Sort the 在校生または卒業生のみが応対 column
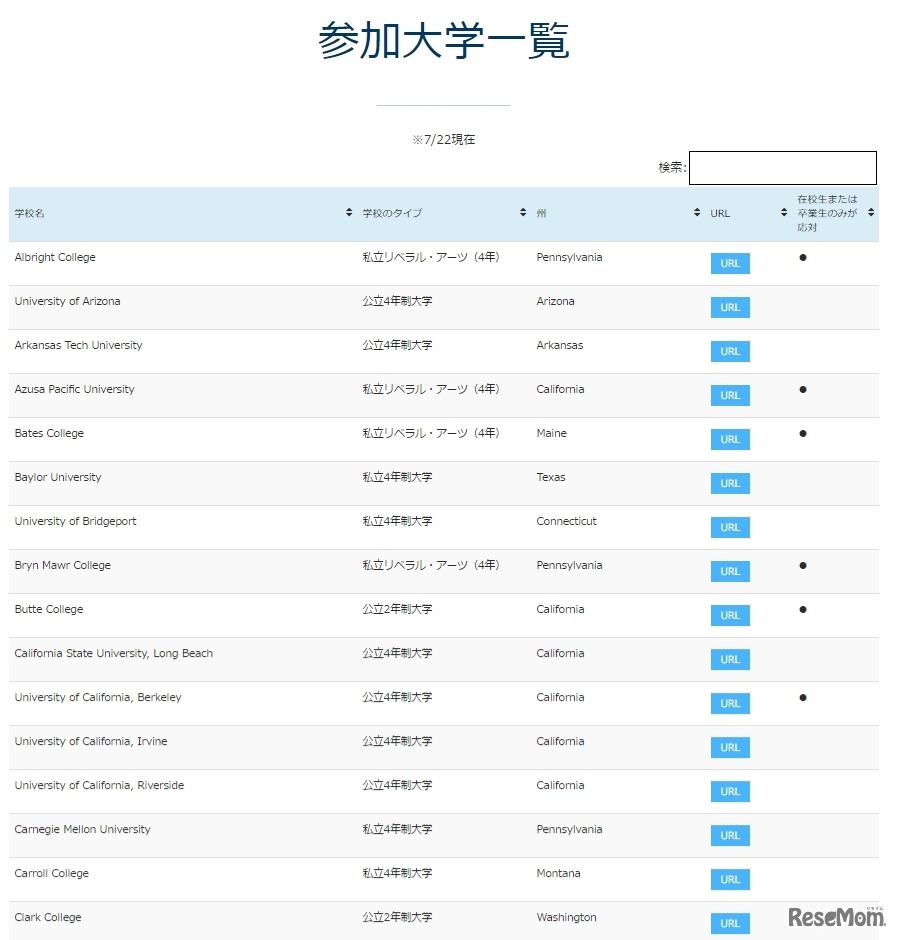This screenshot has height=940, width=899. [869, 212]
